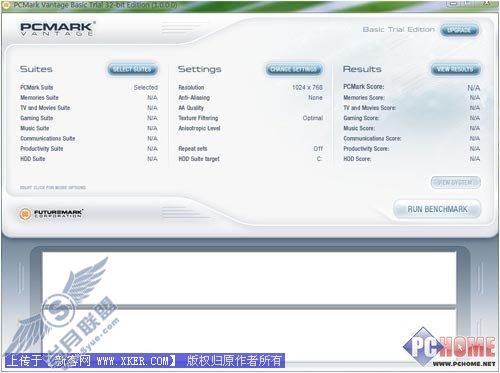Click the Communications Score label
The image size is (500, 373).
(x=372, y=138)
